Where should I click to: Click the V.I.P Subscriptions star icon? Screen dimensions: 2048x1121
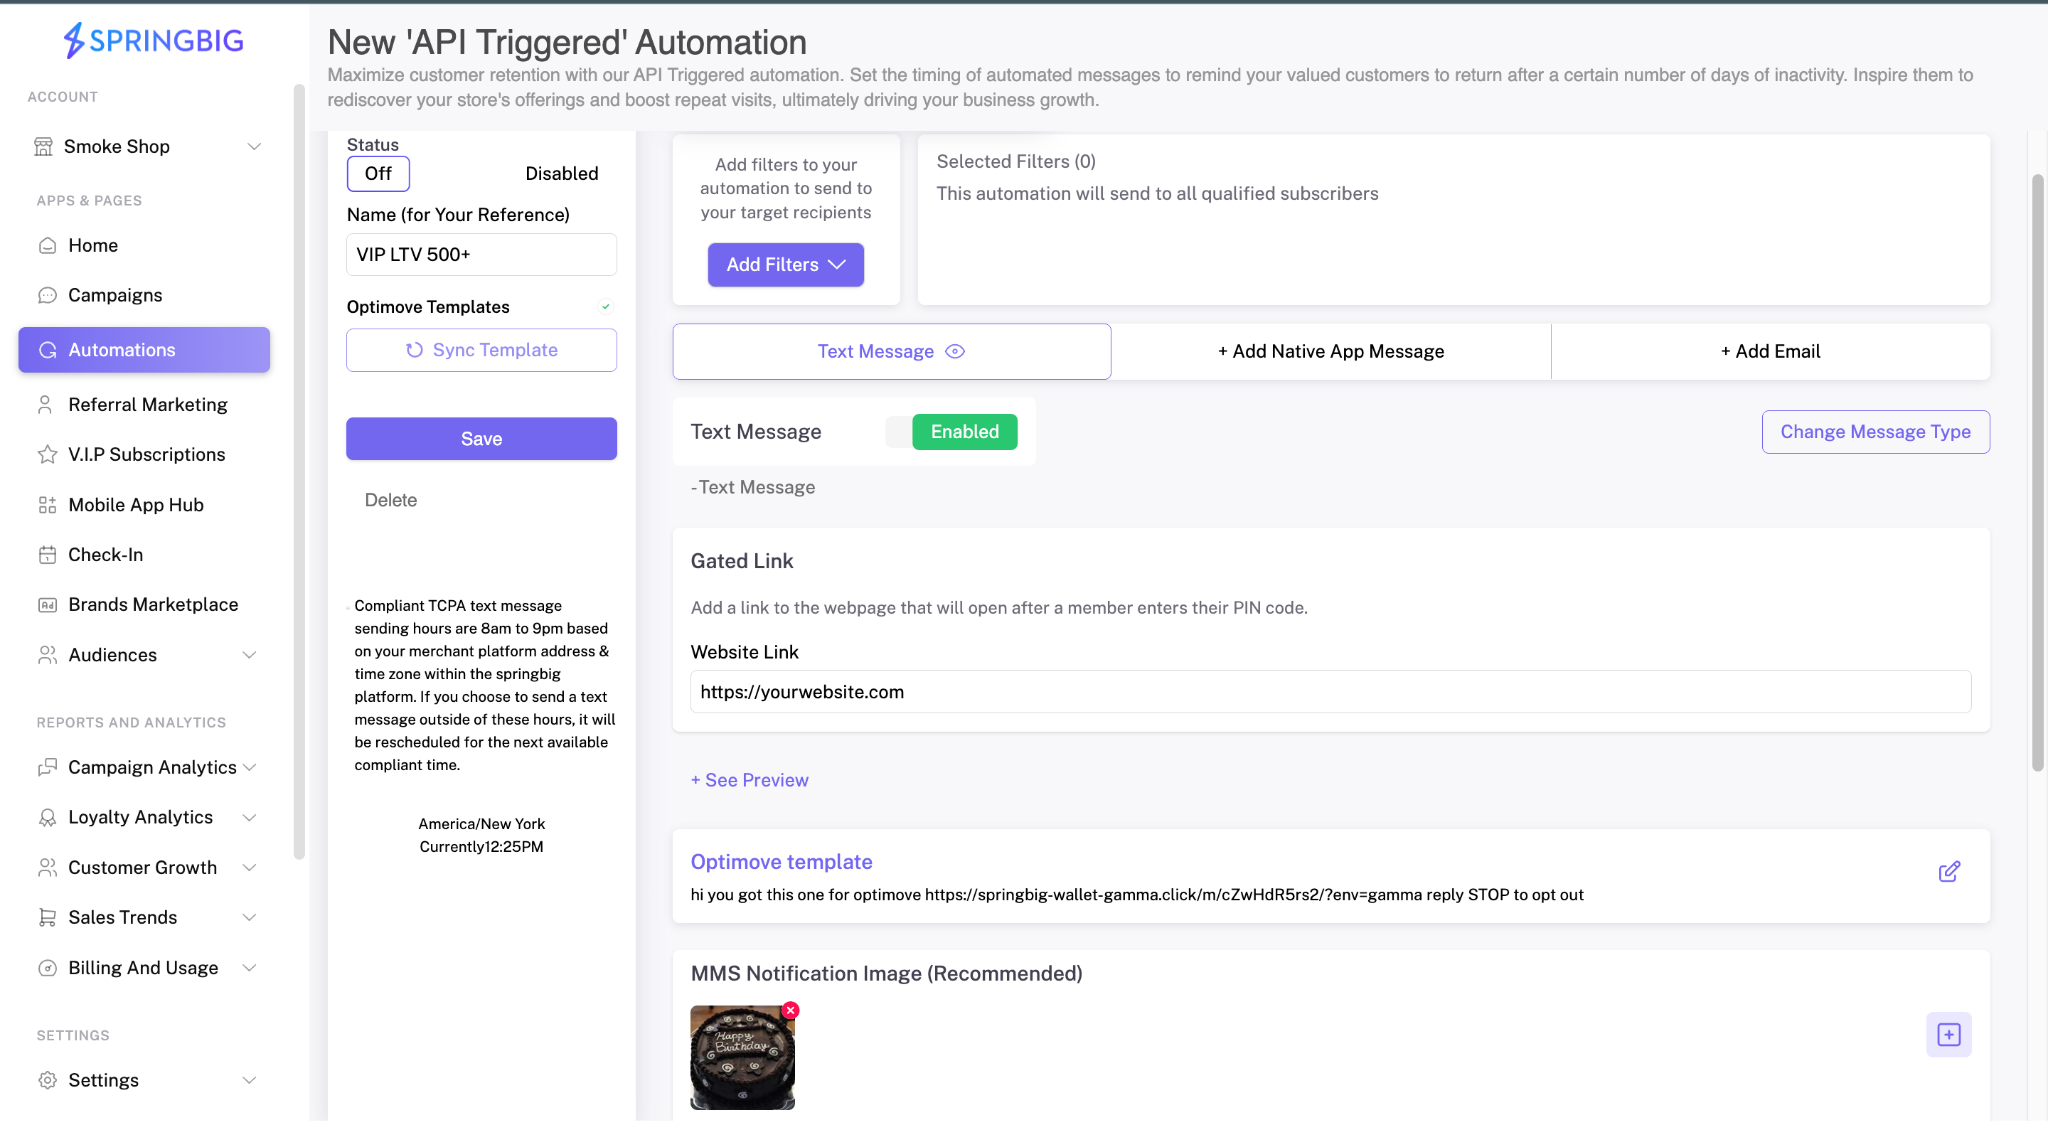tap(47, 455)
